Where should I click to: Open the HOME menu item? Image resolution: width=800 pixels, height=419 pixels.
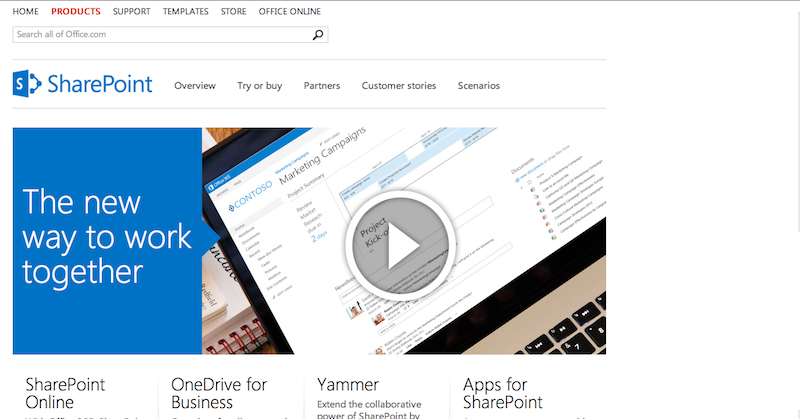pos(26,11)
